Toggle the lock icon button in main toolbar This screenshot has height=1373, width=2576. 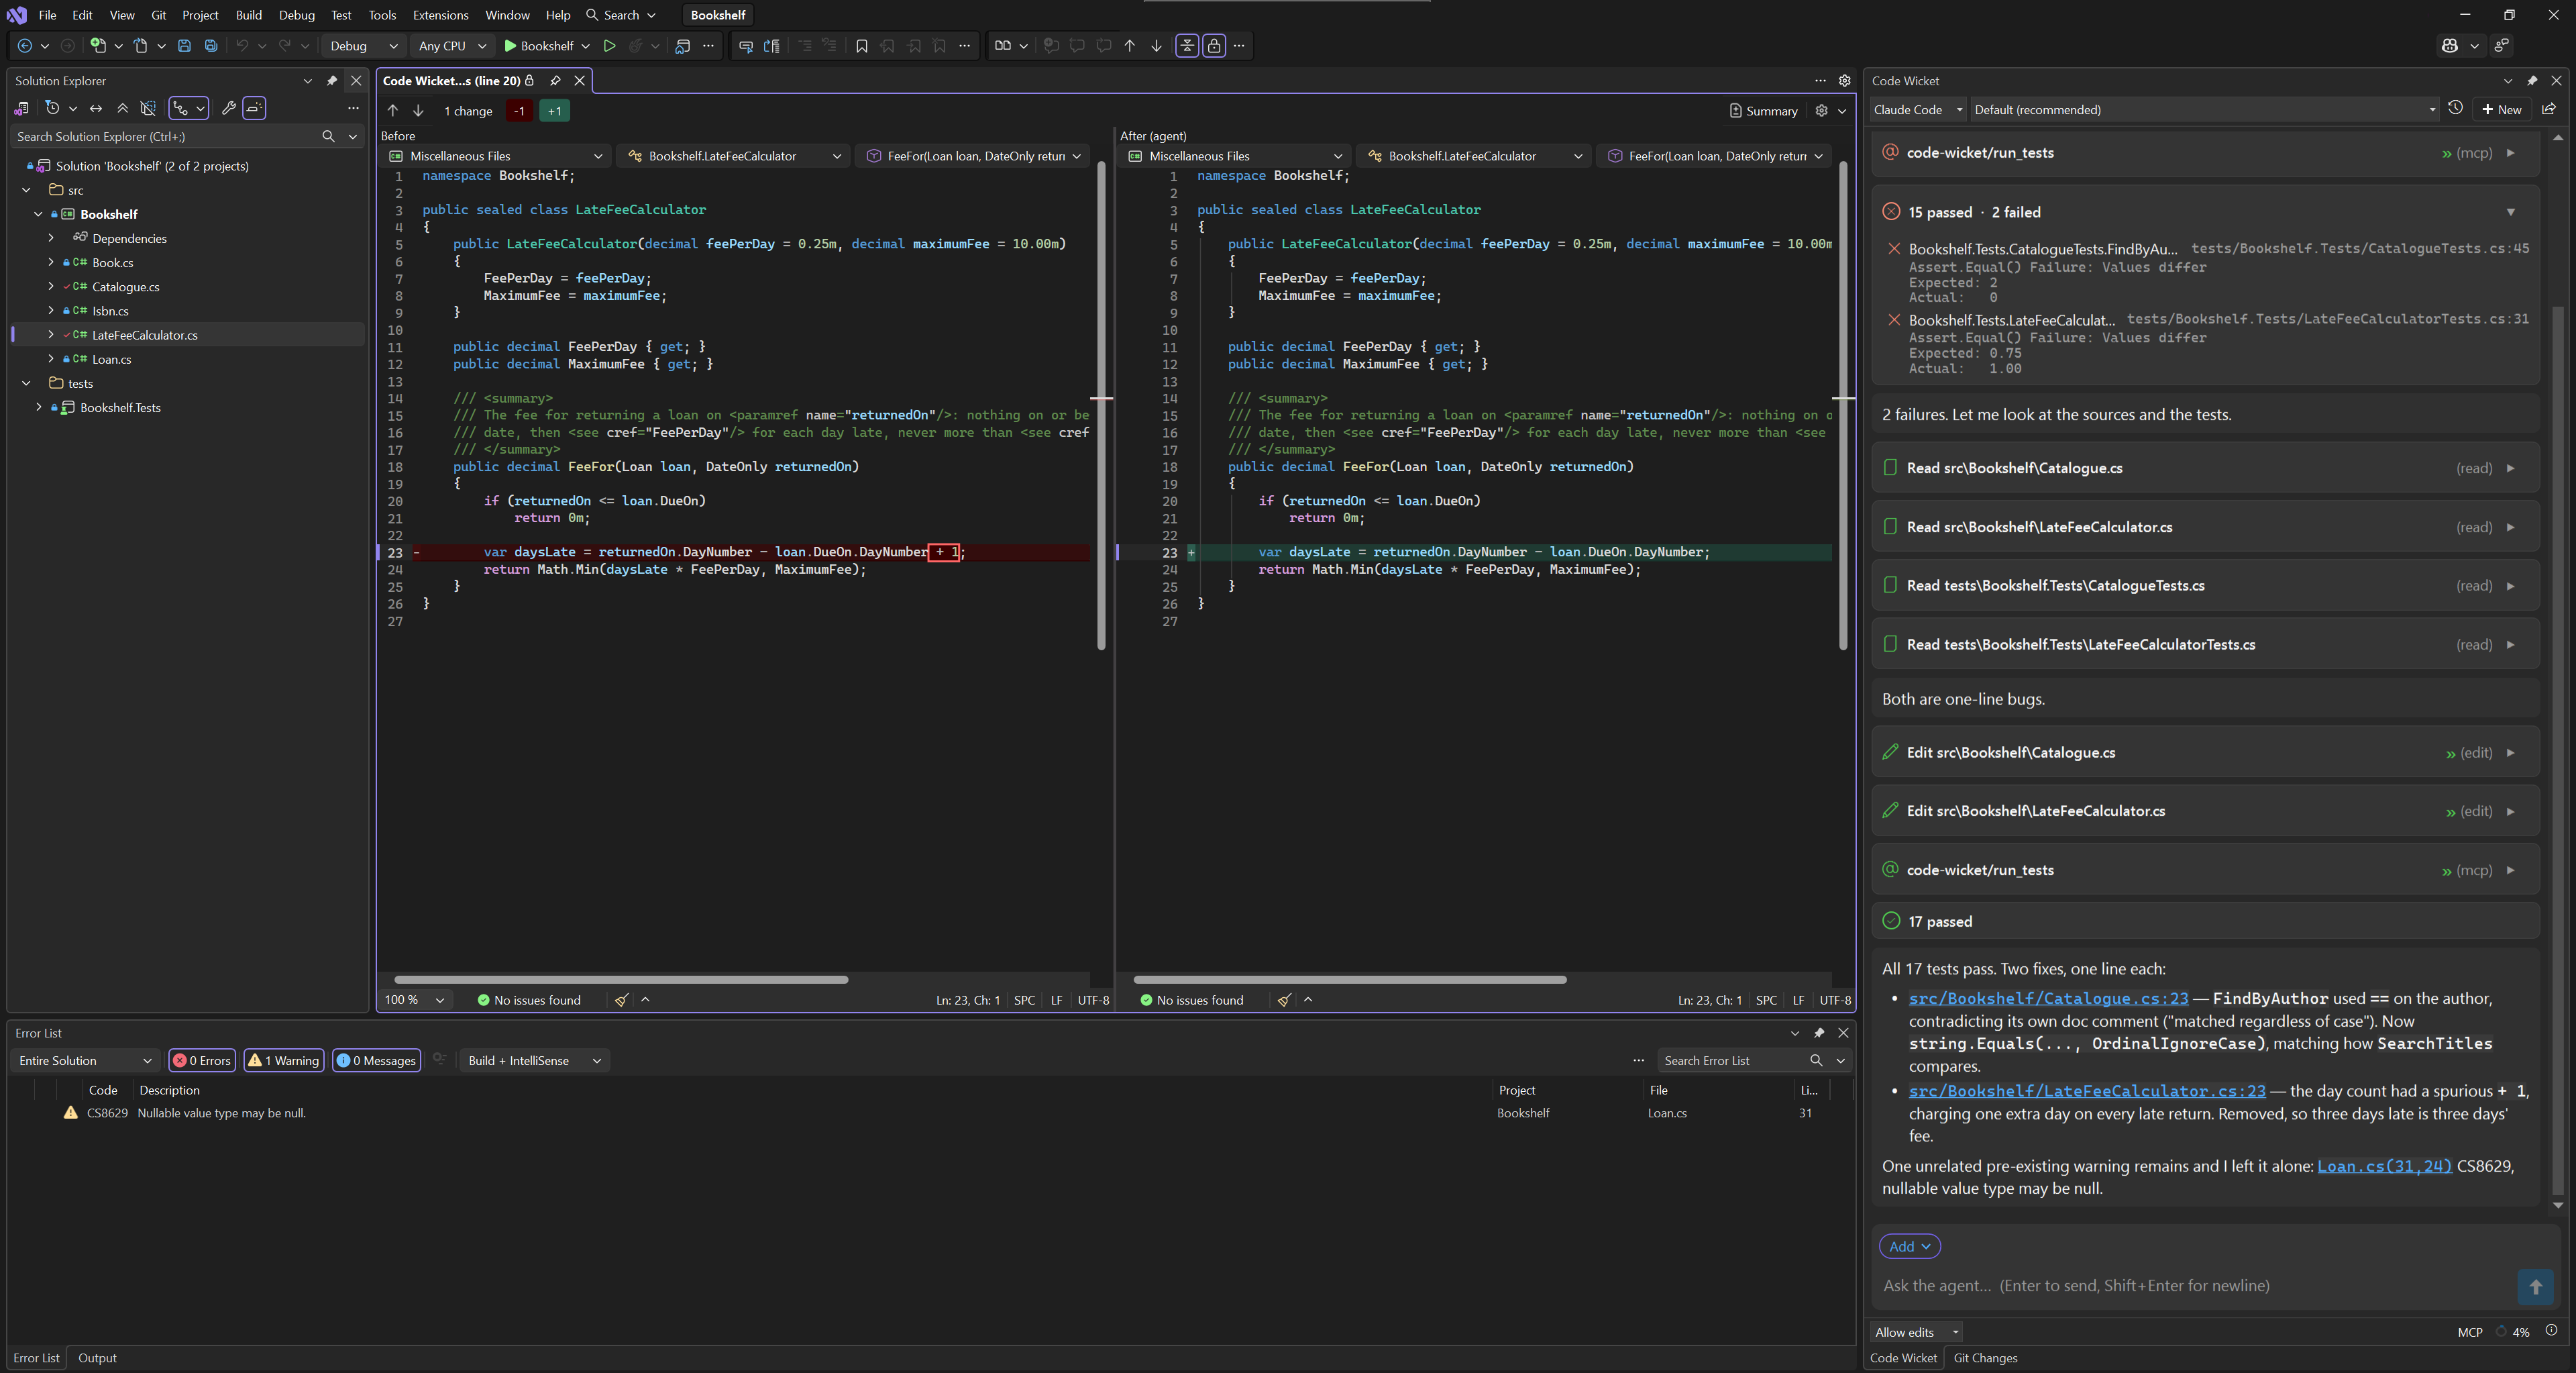coord(1214,45)
